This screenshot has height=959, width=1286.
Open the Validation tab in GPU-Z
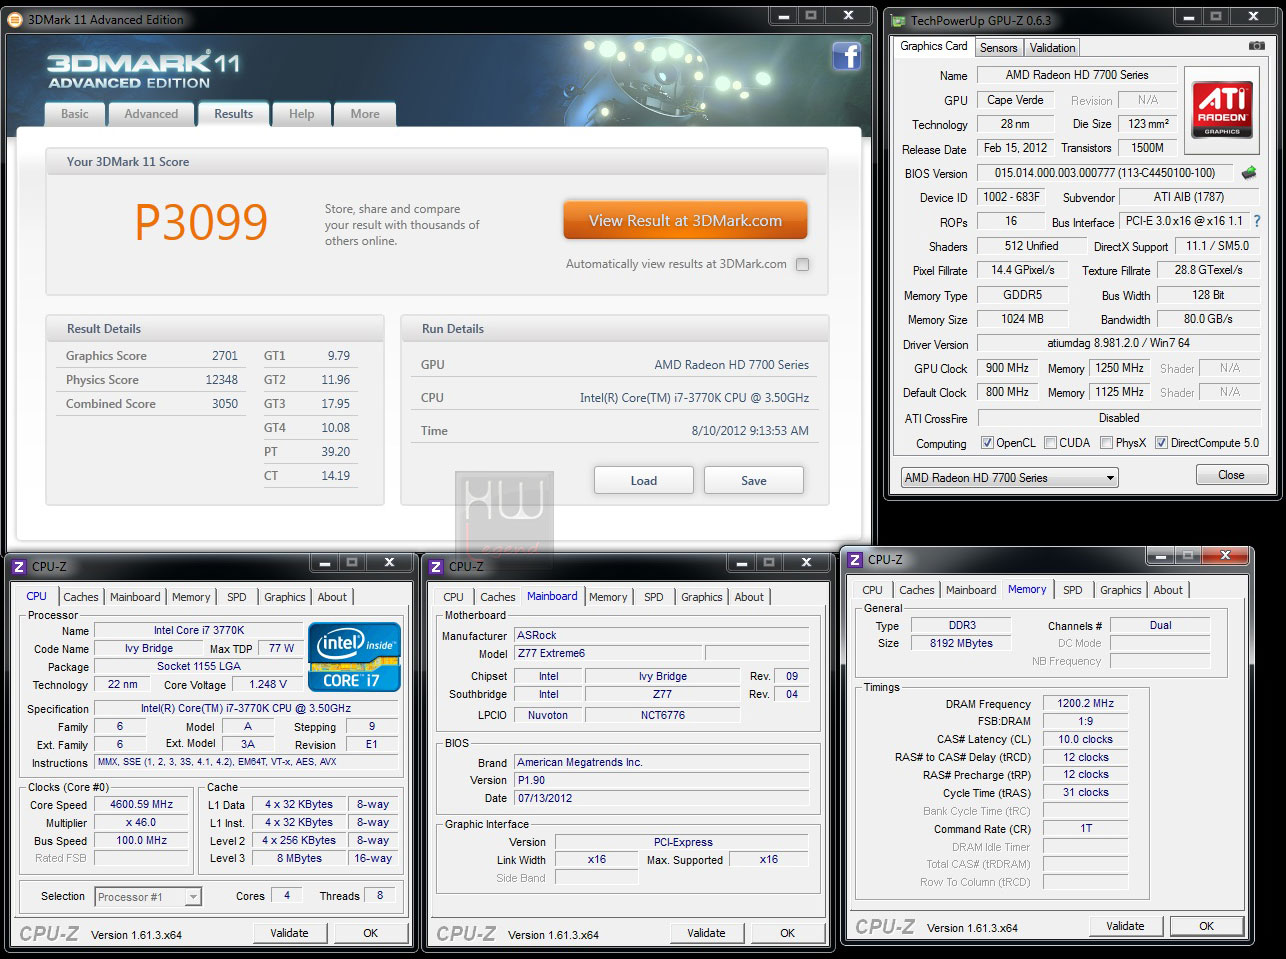pos(1052,48)
